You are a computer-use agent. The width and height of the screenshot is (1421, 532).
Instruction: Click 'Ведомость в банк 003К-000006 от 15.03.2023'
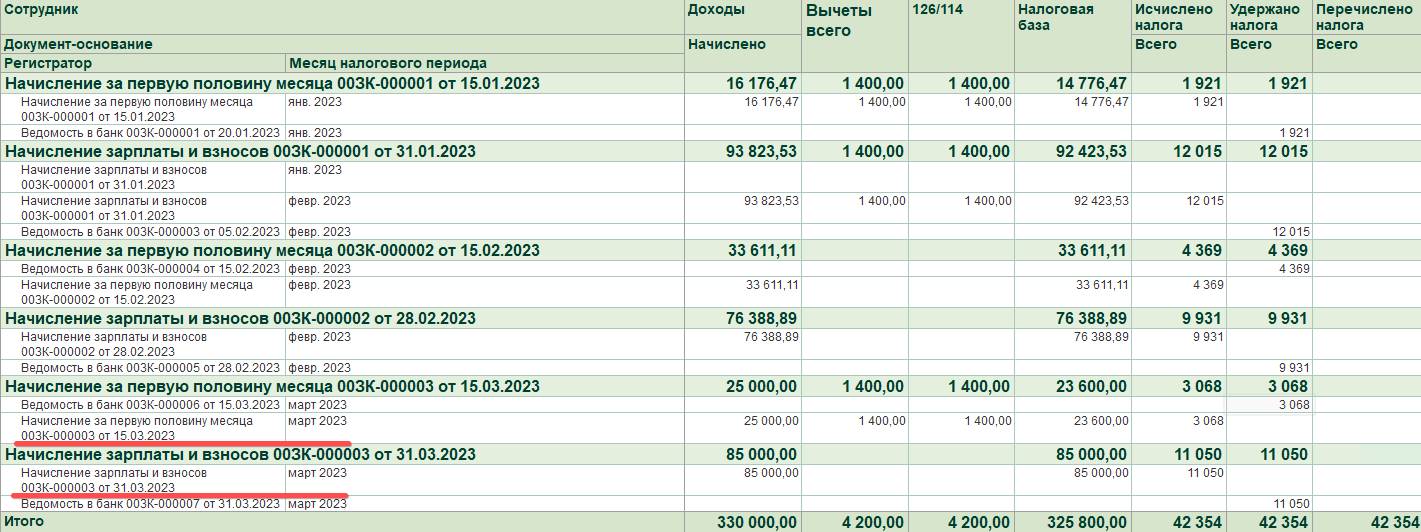pyautogui.click(x=150, y=405)
